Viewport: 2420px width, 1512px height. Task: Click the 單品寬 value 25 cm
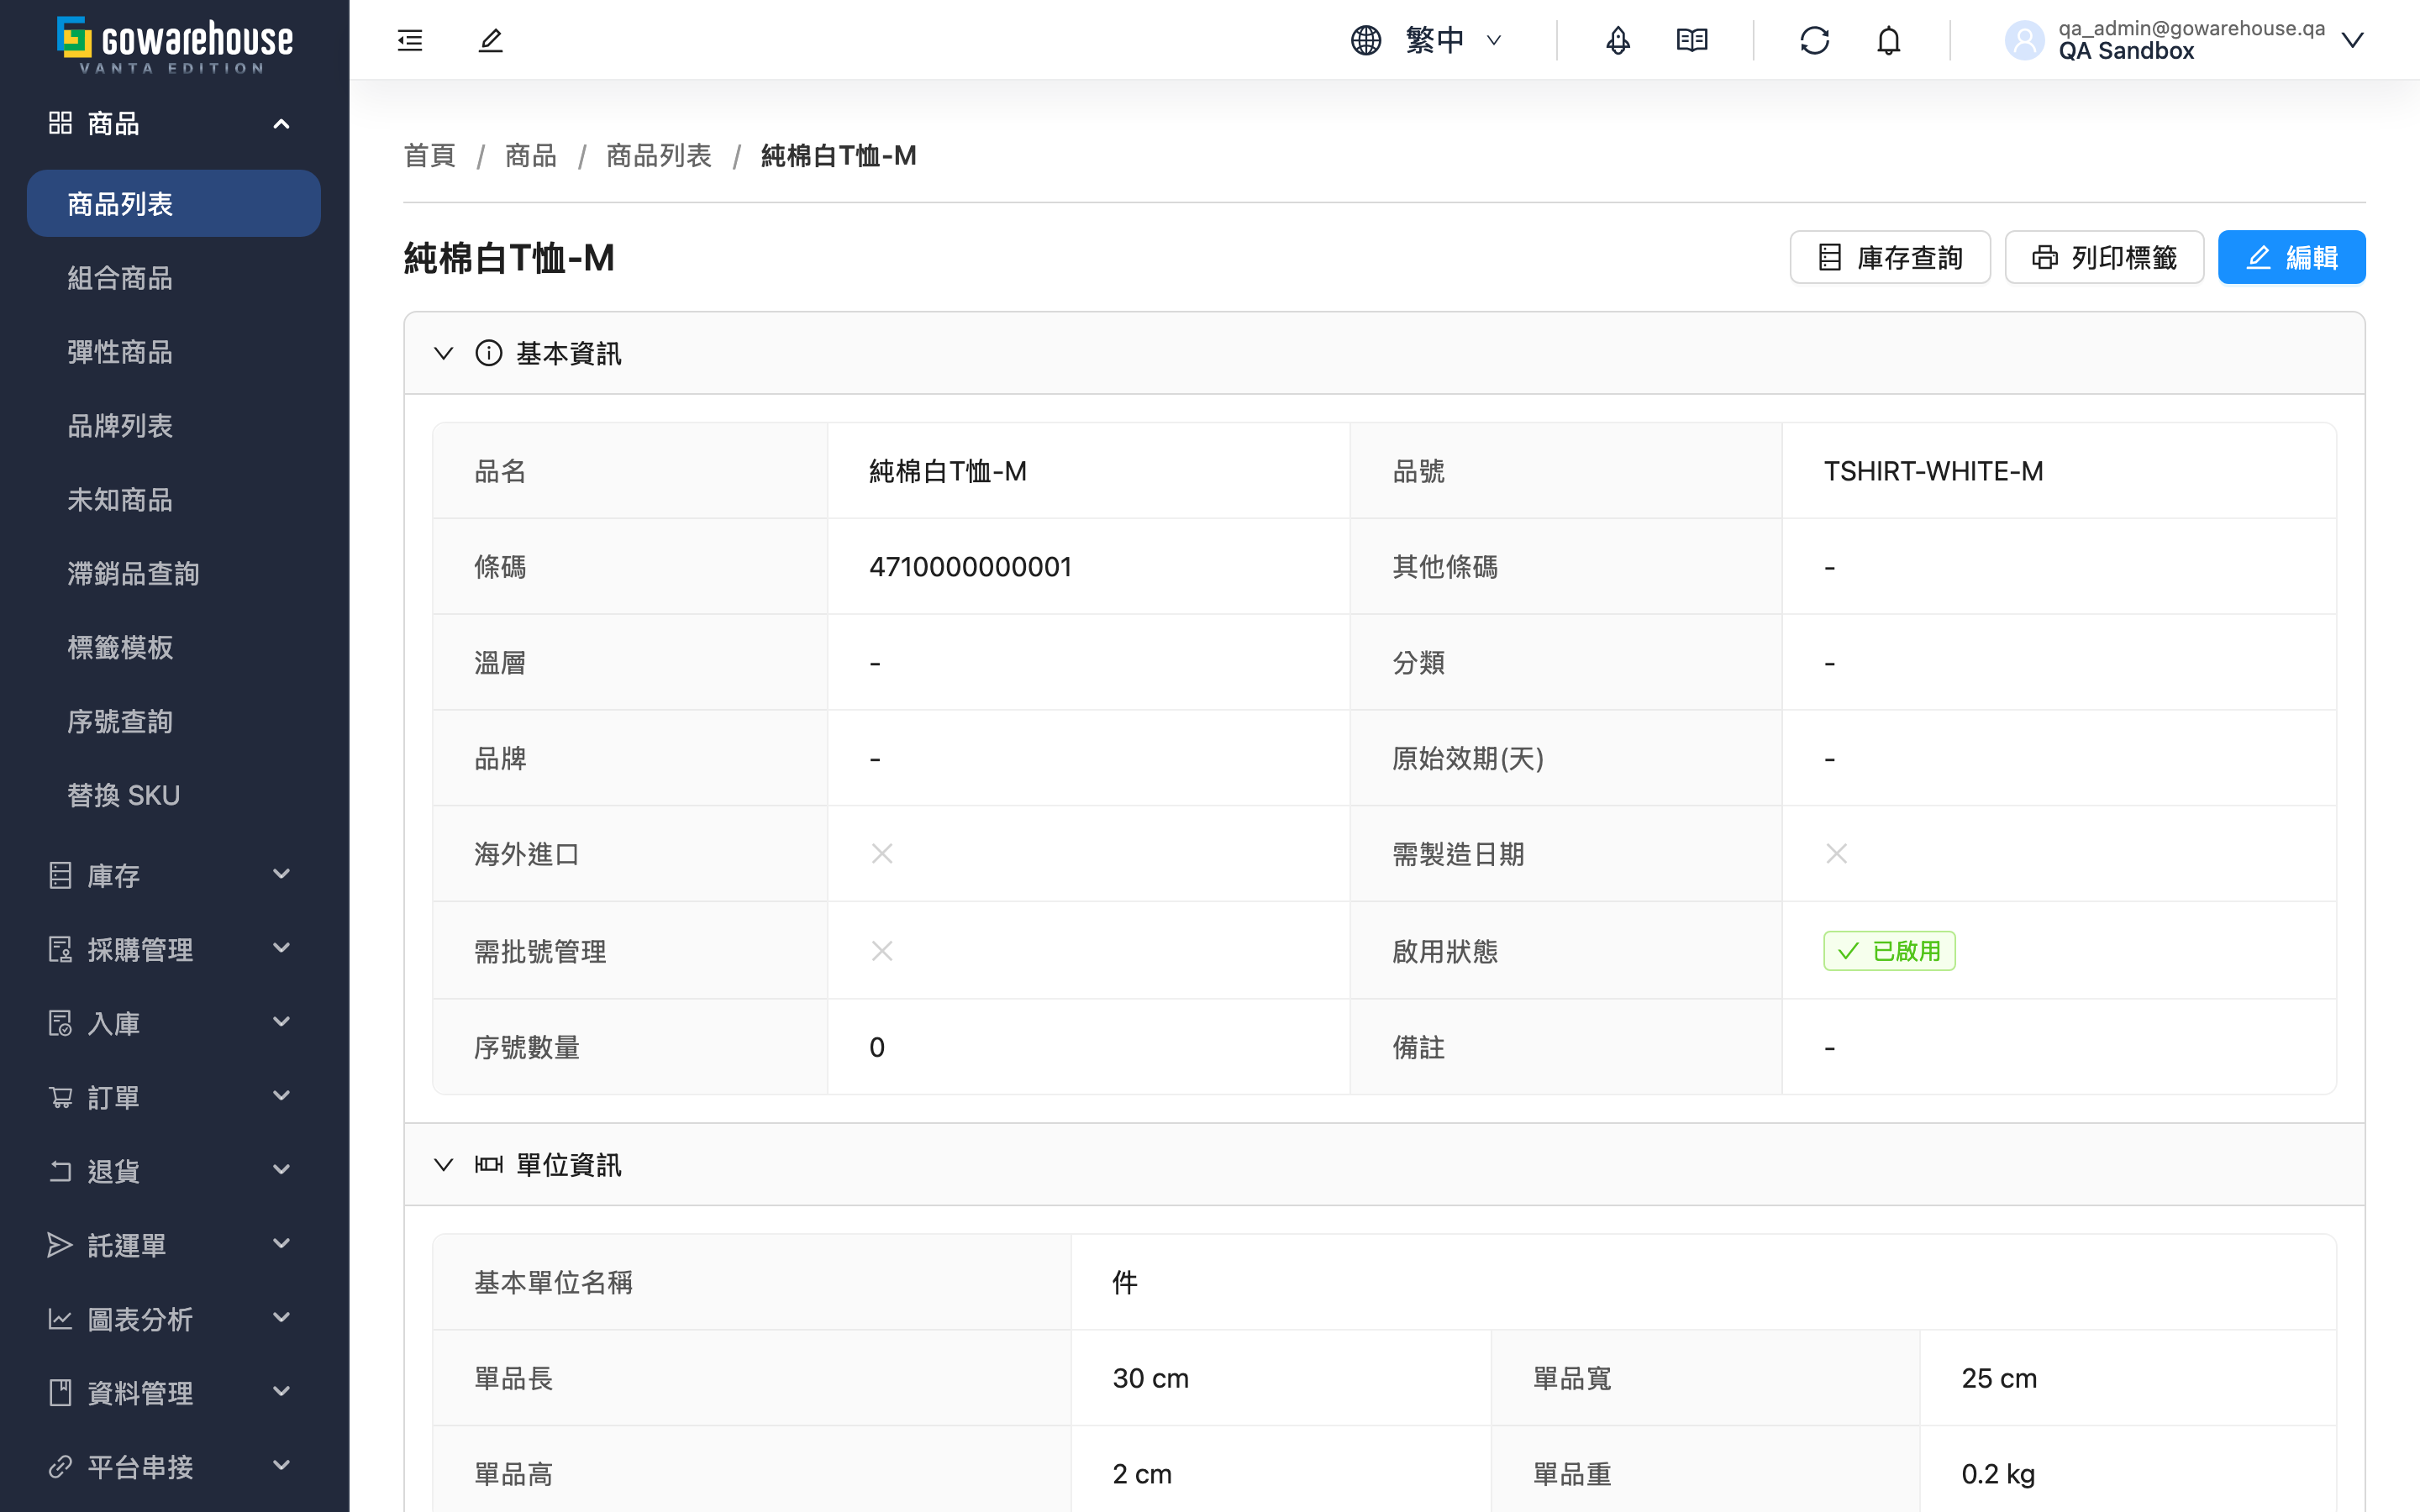1999,1378
